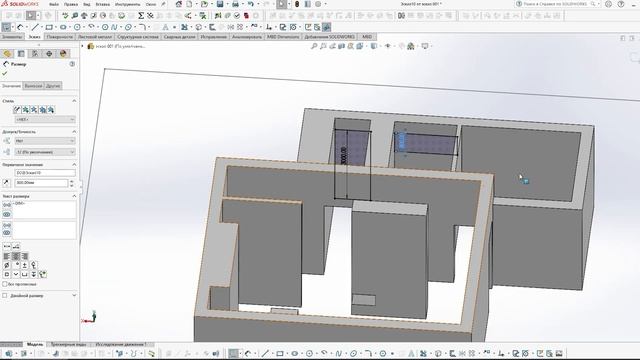The height and width of the screenshot is (360, 640).
Task: Increase the dimension value with the up stepper
Action: point(72,181)
